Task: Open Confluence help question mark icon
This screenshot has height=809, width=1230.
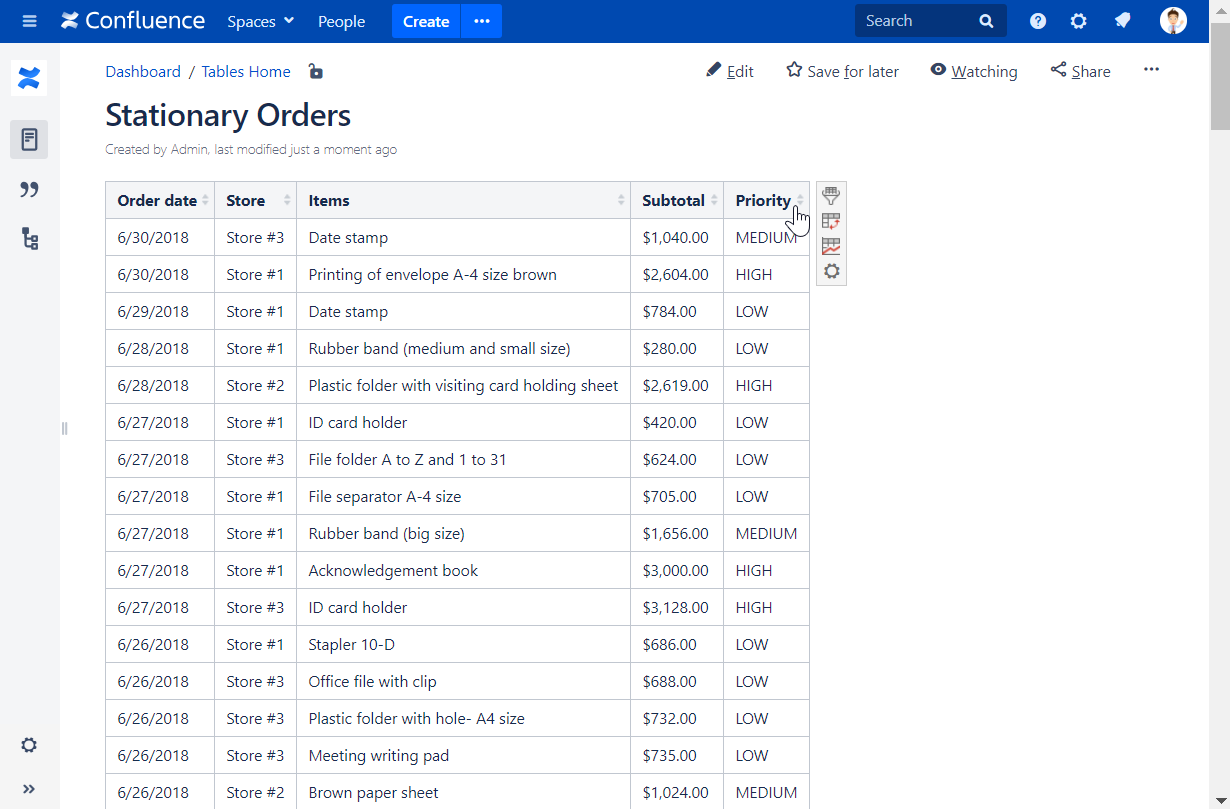Action: 1037,20
